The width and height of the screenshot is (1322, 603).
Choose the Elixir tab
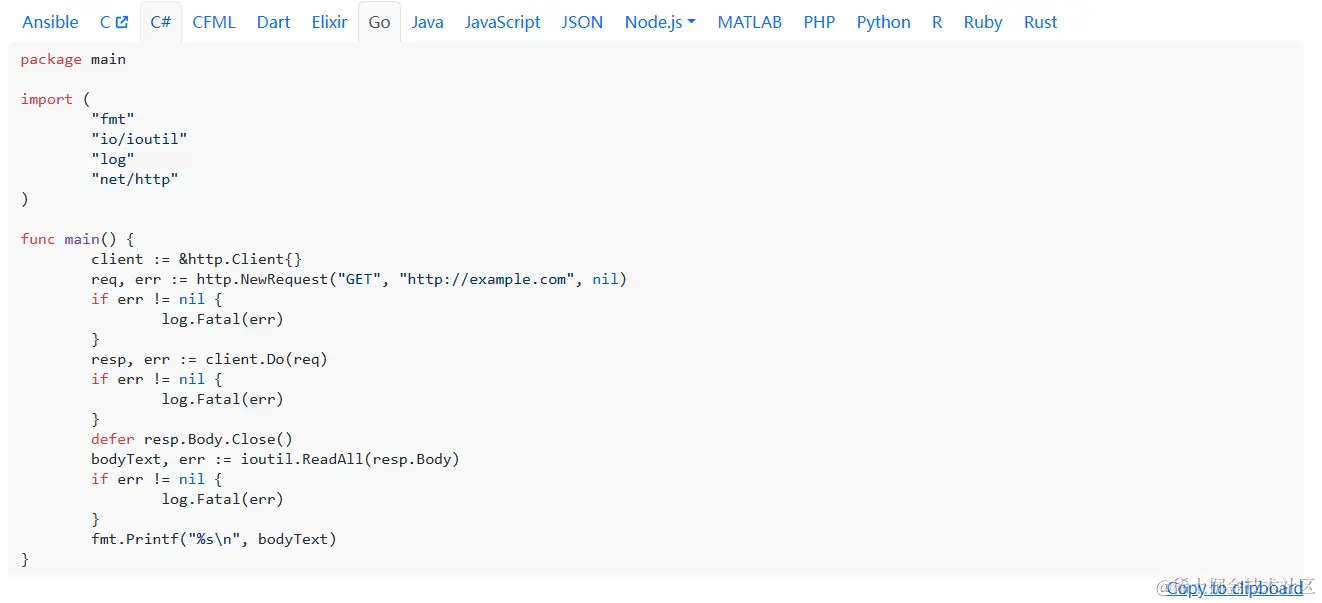click(x=329, y=22)
